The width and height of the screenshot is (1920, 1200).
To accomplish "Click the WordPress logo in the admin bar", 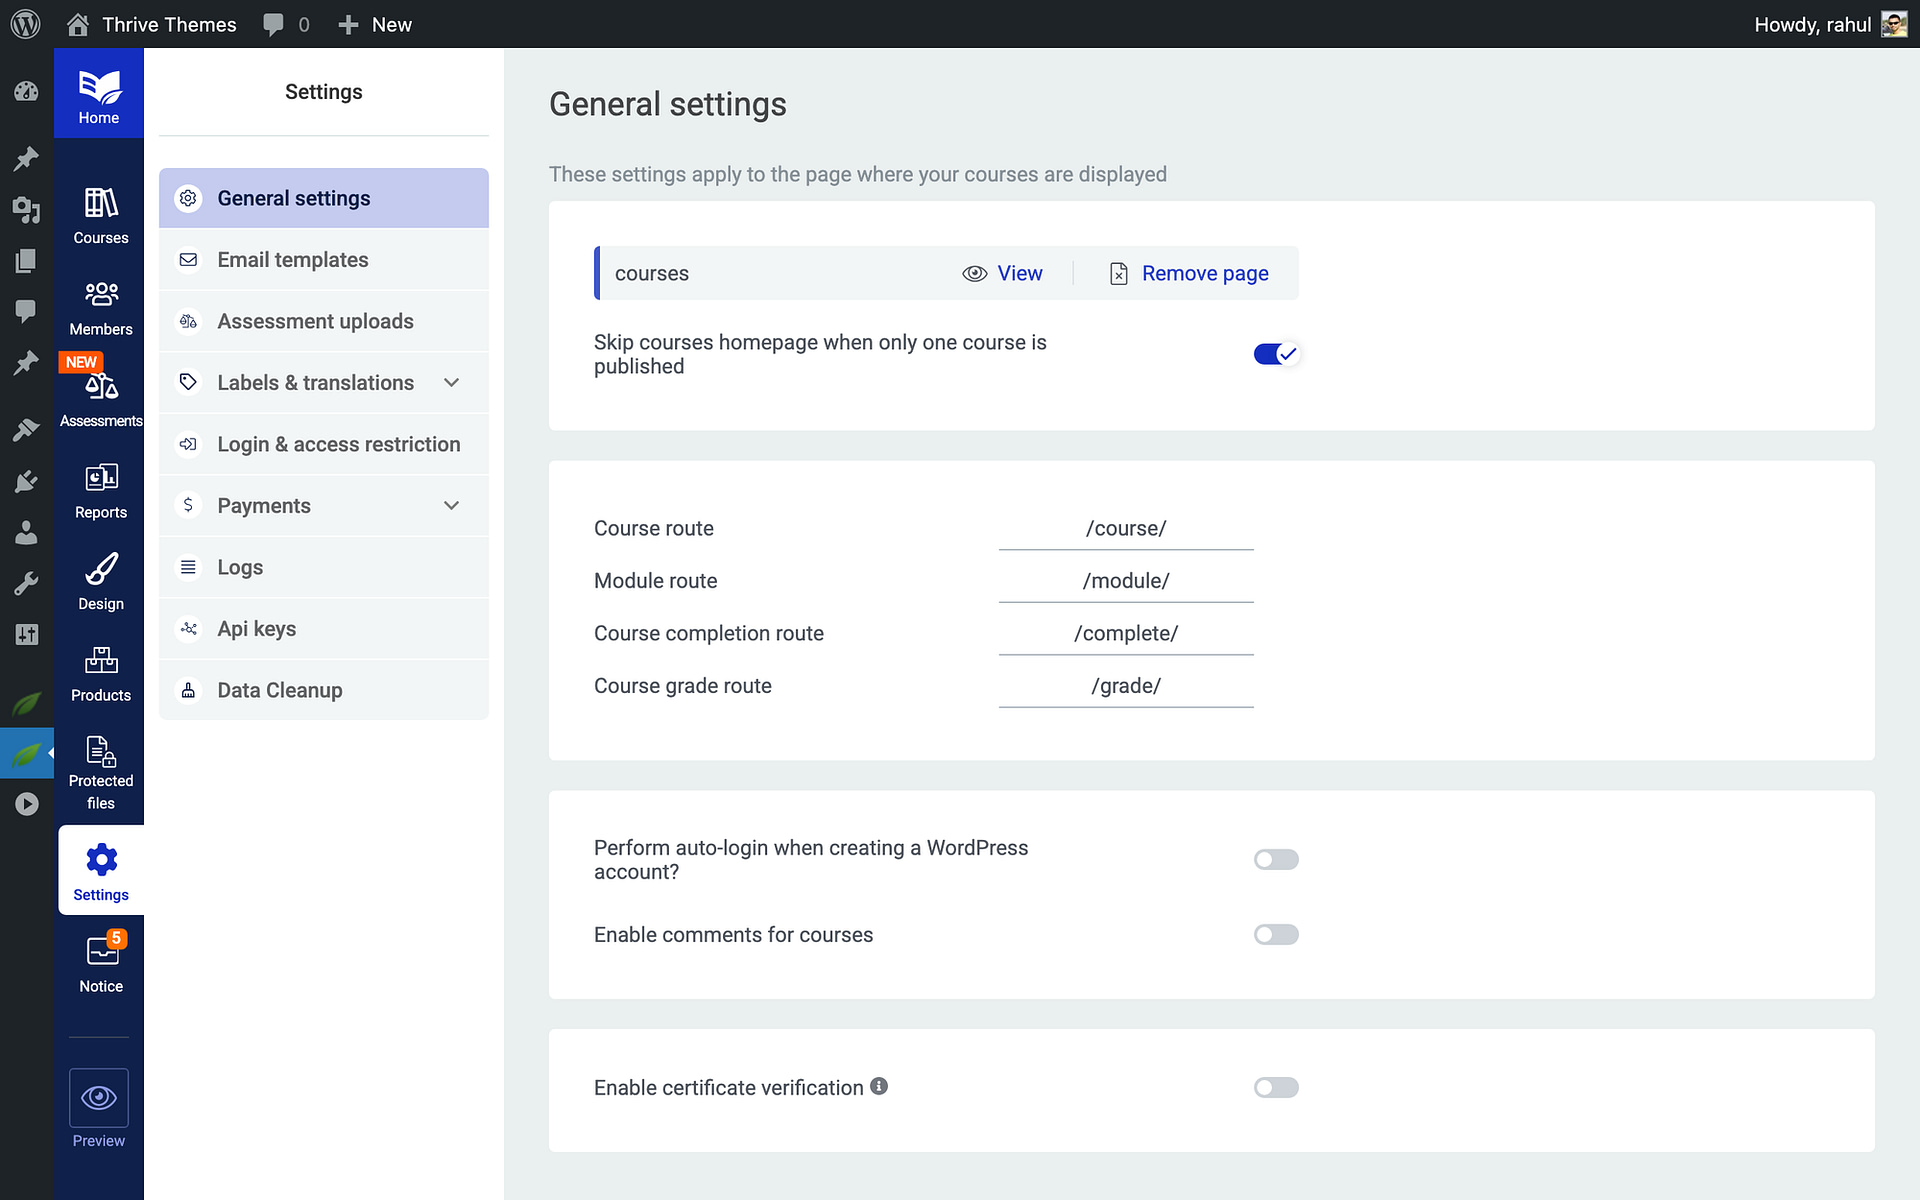I will 25,23.
